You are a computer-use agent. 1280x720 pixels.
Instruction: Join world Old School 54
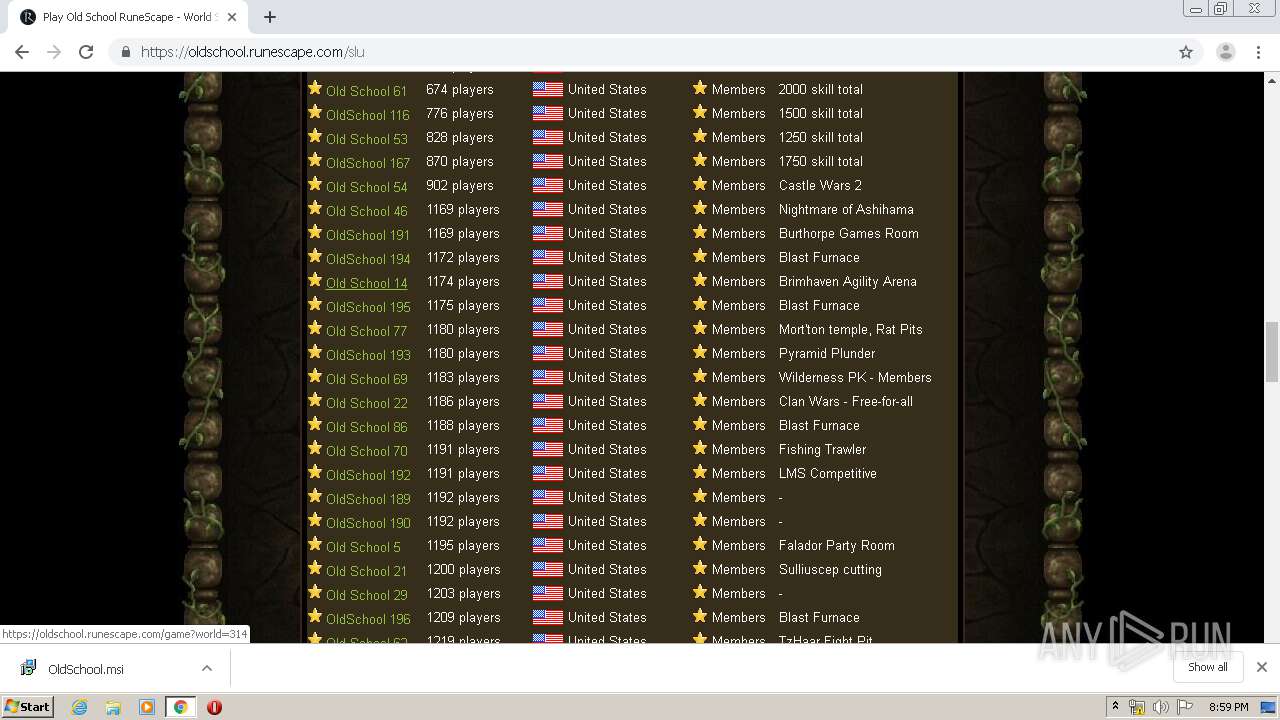[366, 187]
